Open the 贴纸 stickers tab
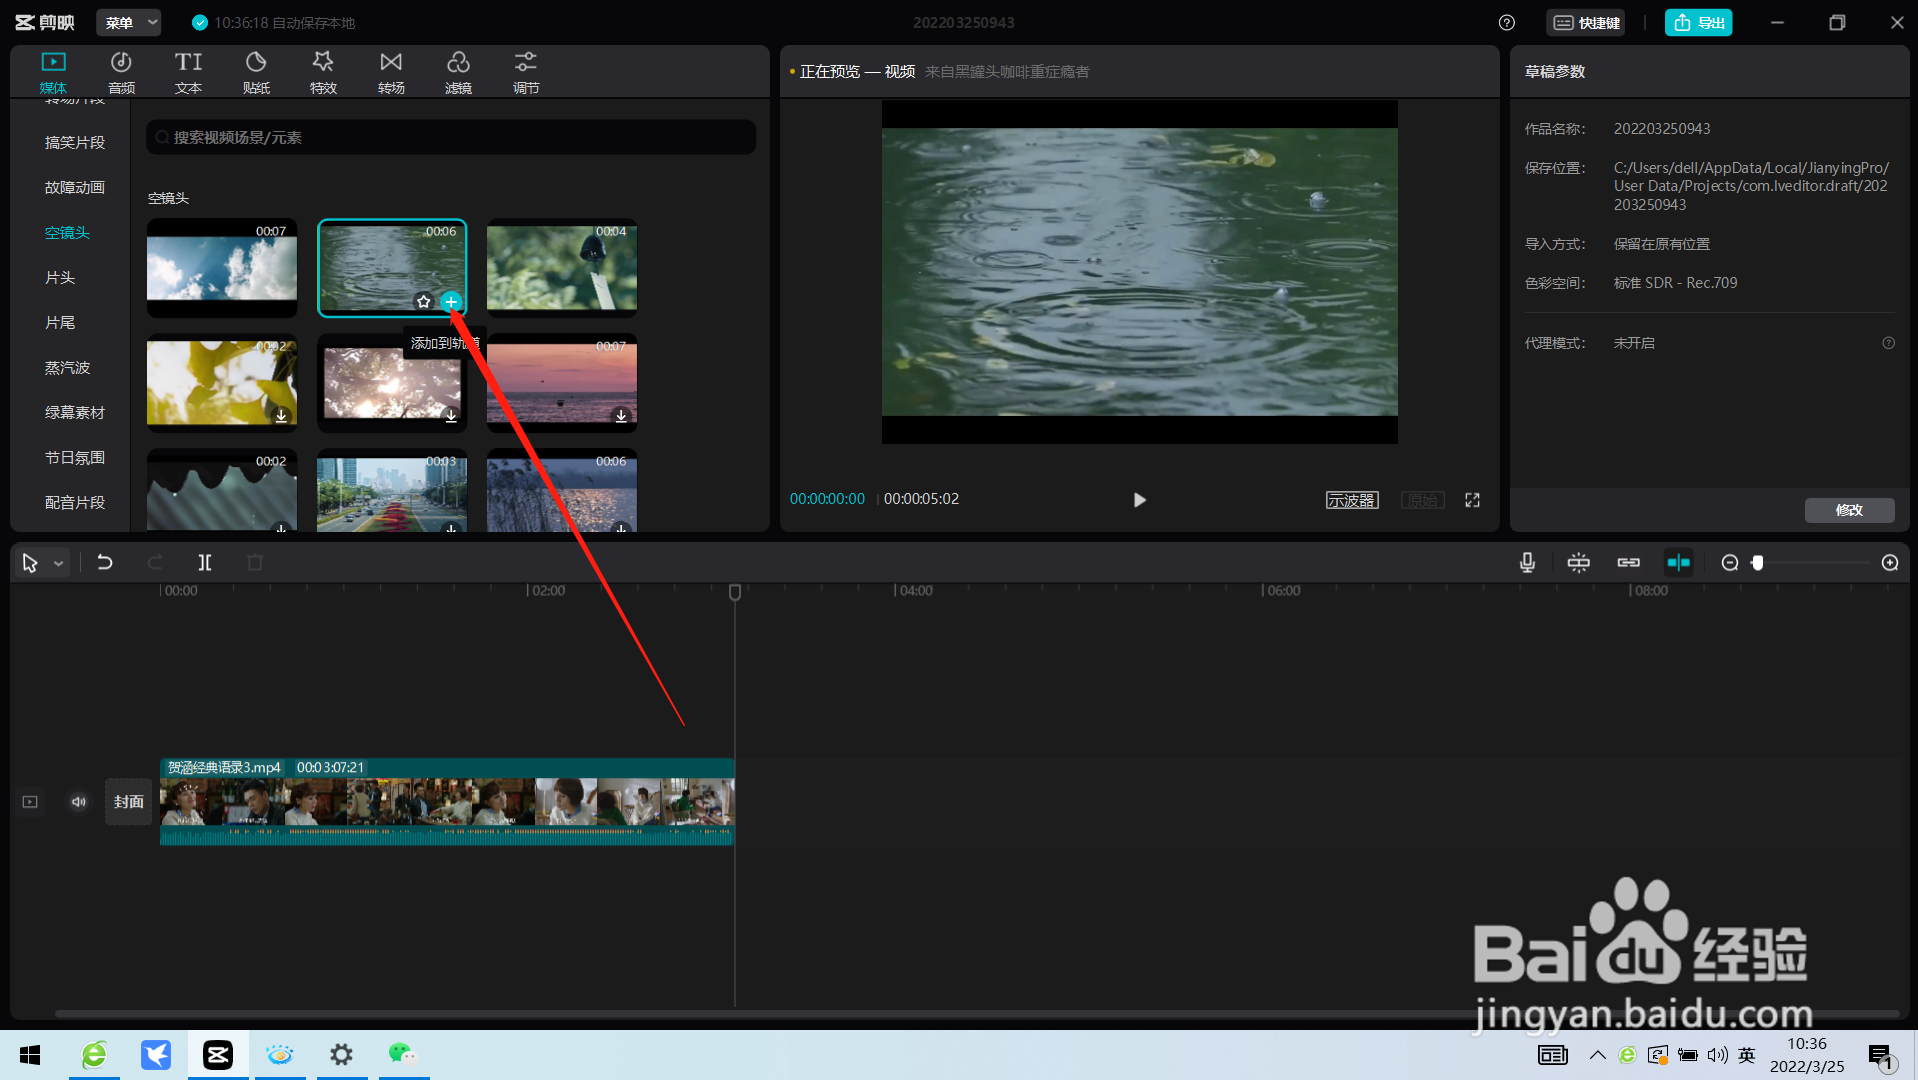 click(x=256, y=73)
